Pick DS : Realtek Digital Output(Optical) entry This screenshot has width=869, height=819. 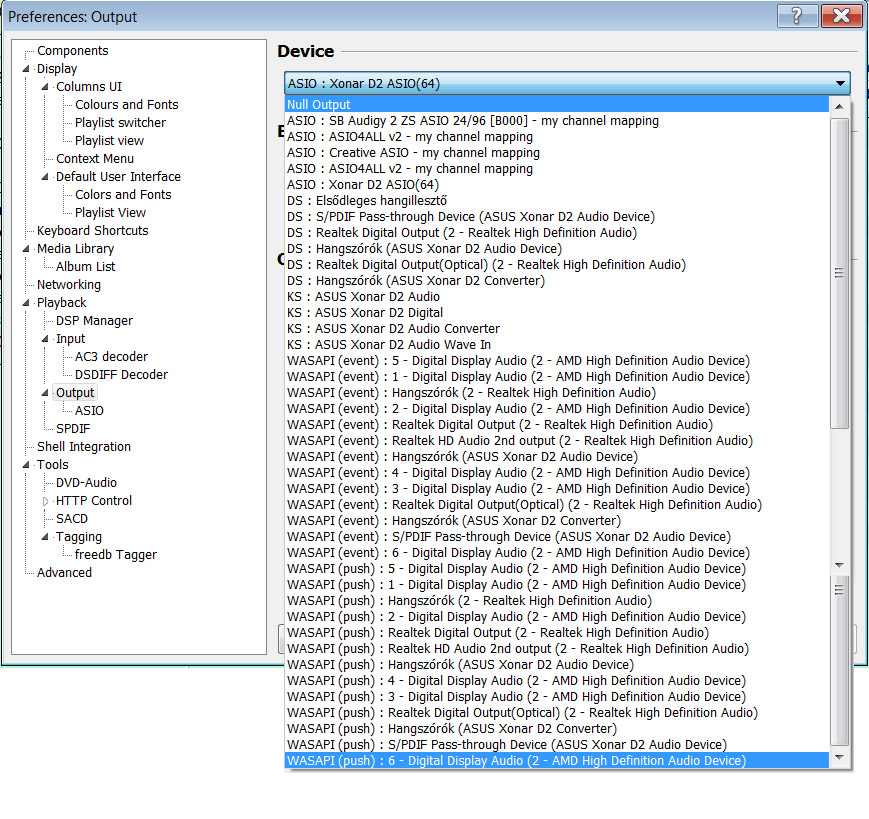(557, 264)
